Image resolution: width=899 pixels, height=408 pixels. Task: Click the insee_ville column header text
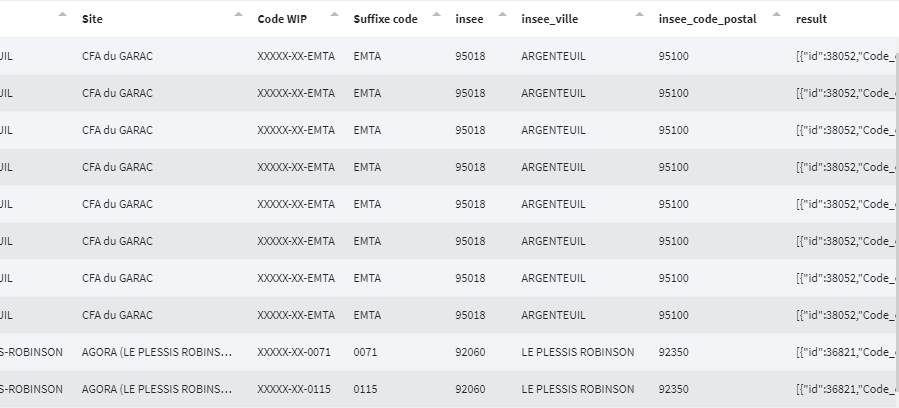click(x=549, y=19)
